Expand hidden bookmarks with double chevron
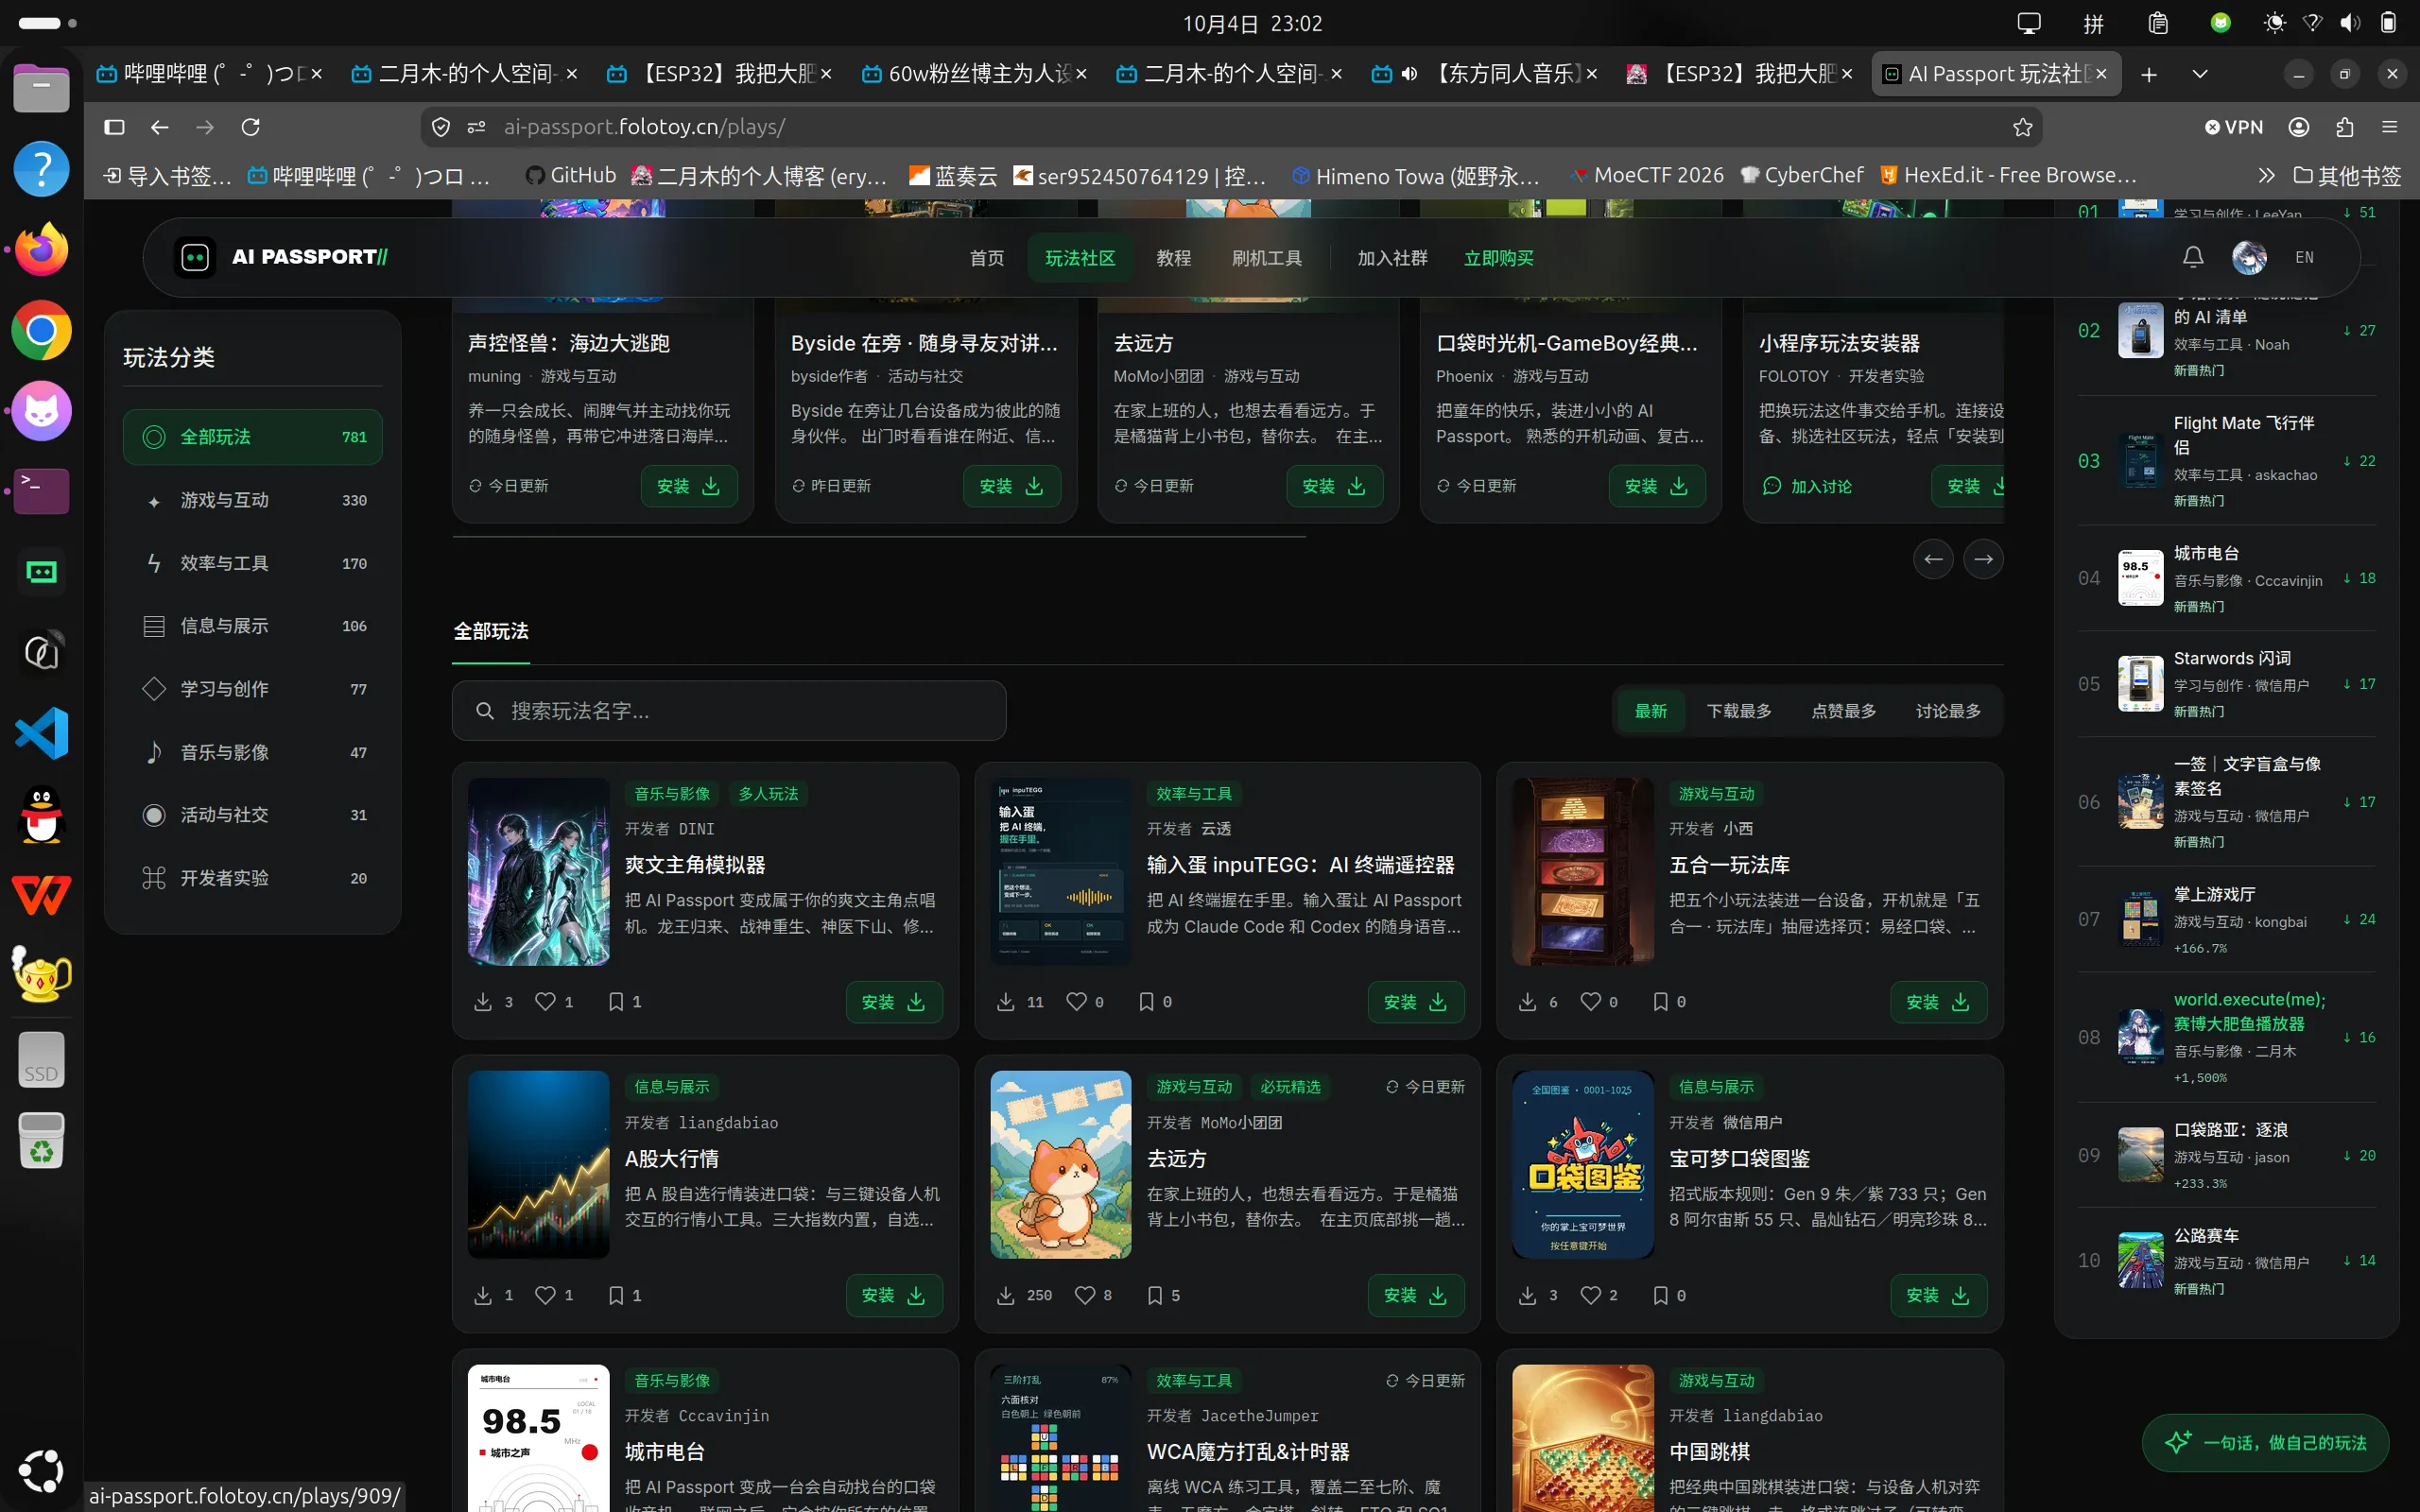Image resolution: width=2420 pixels, height=1512 pixels. click(2266, 176)
